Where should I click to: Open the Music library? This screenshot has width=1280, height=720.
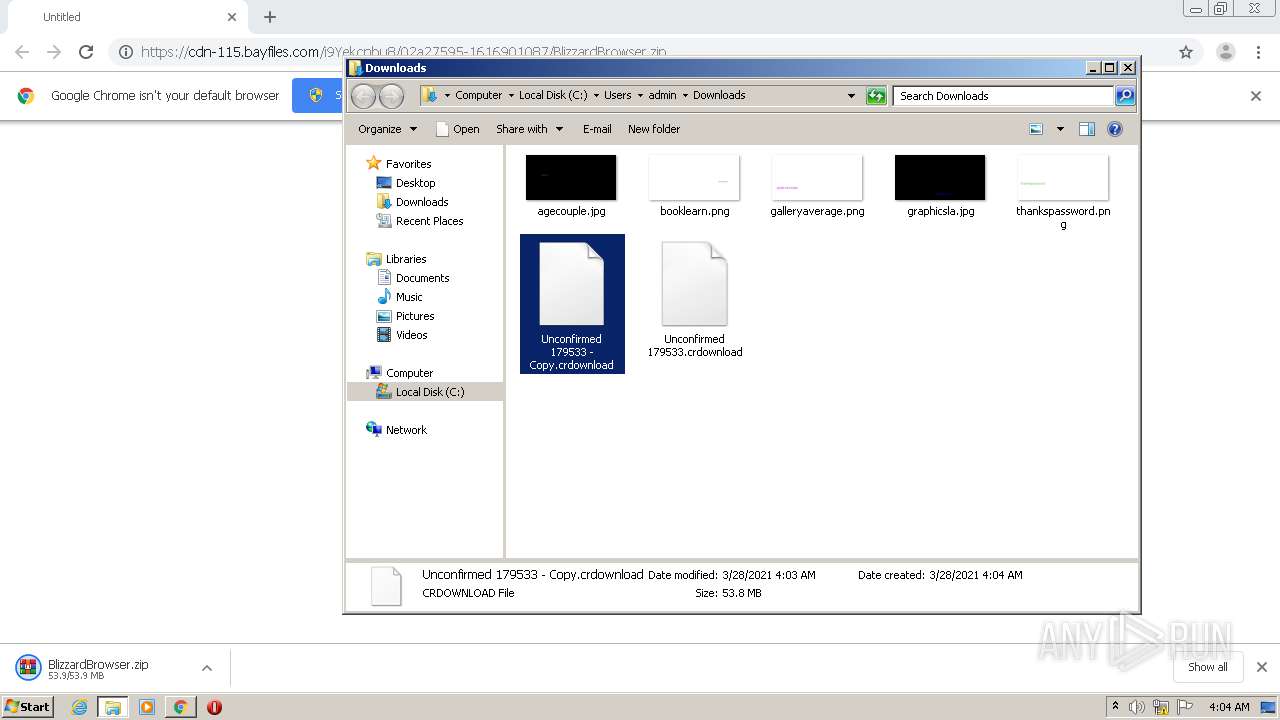(x=409, y=297)
